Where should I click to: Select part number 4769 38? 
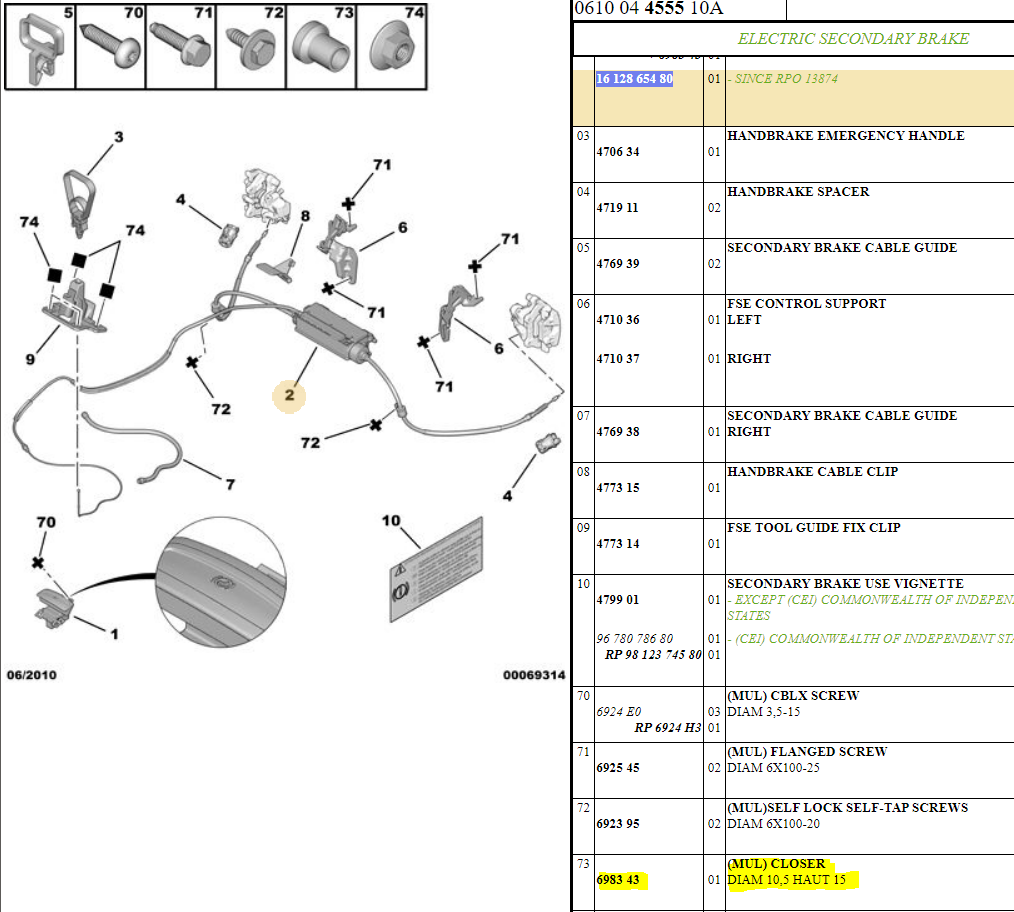coord(618,431)
